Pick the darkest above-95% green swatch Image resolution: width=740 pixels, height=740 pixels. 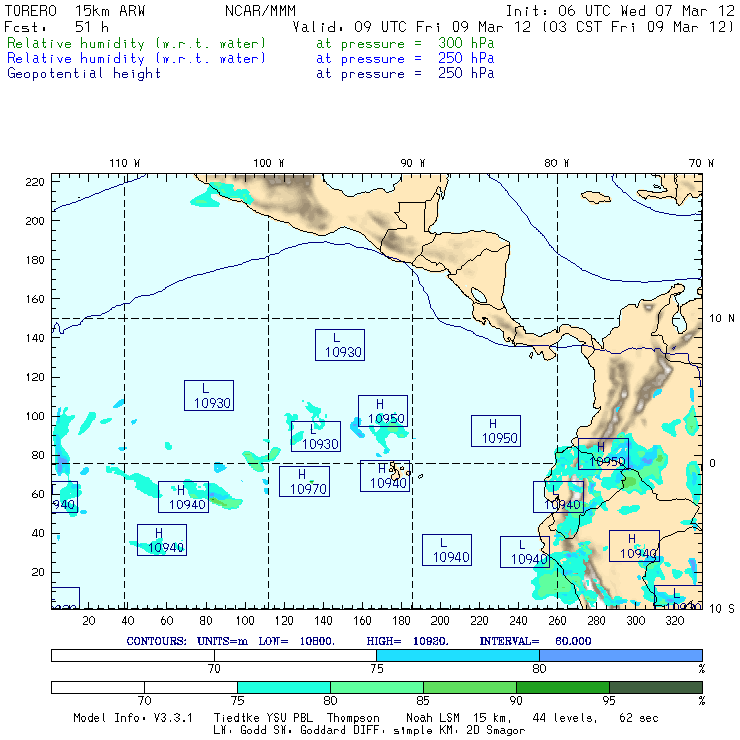pos(656,687)
